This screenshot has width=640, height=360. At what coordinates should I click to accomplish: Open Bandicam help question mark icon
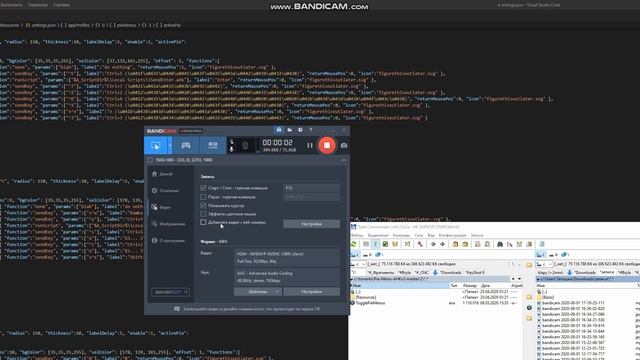(311, 130)
